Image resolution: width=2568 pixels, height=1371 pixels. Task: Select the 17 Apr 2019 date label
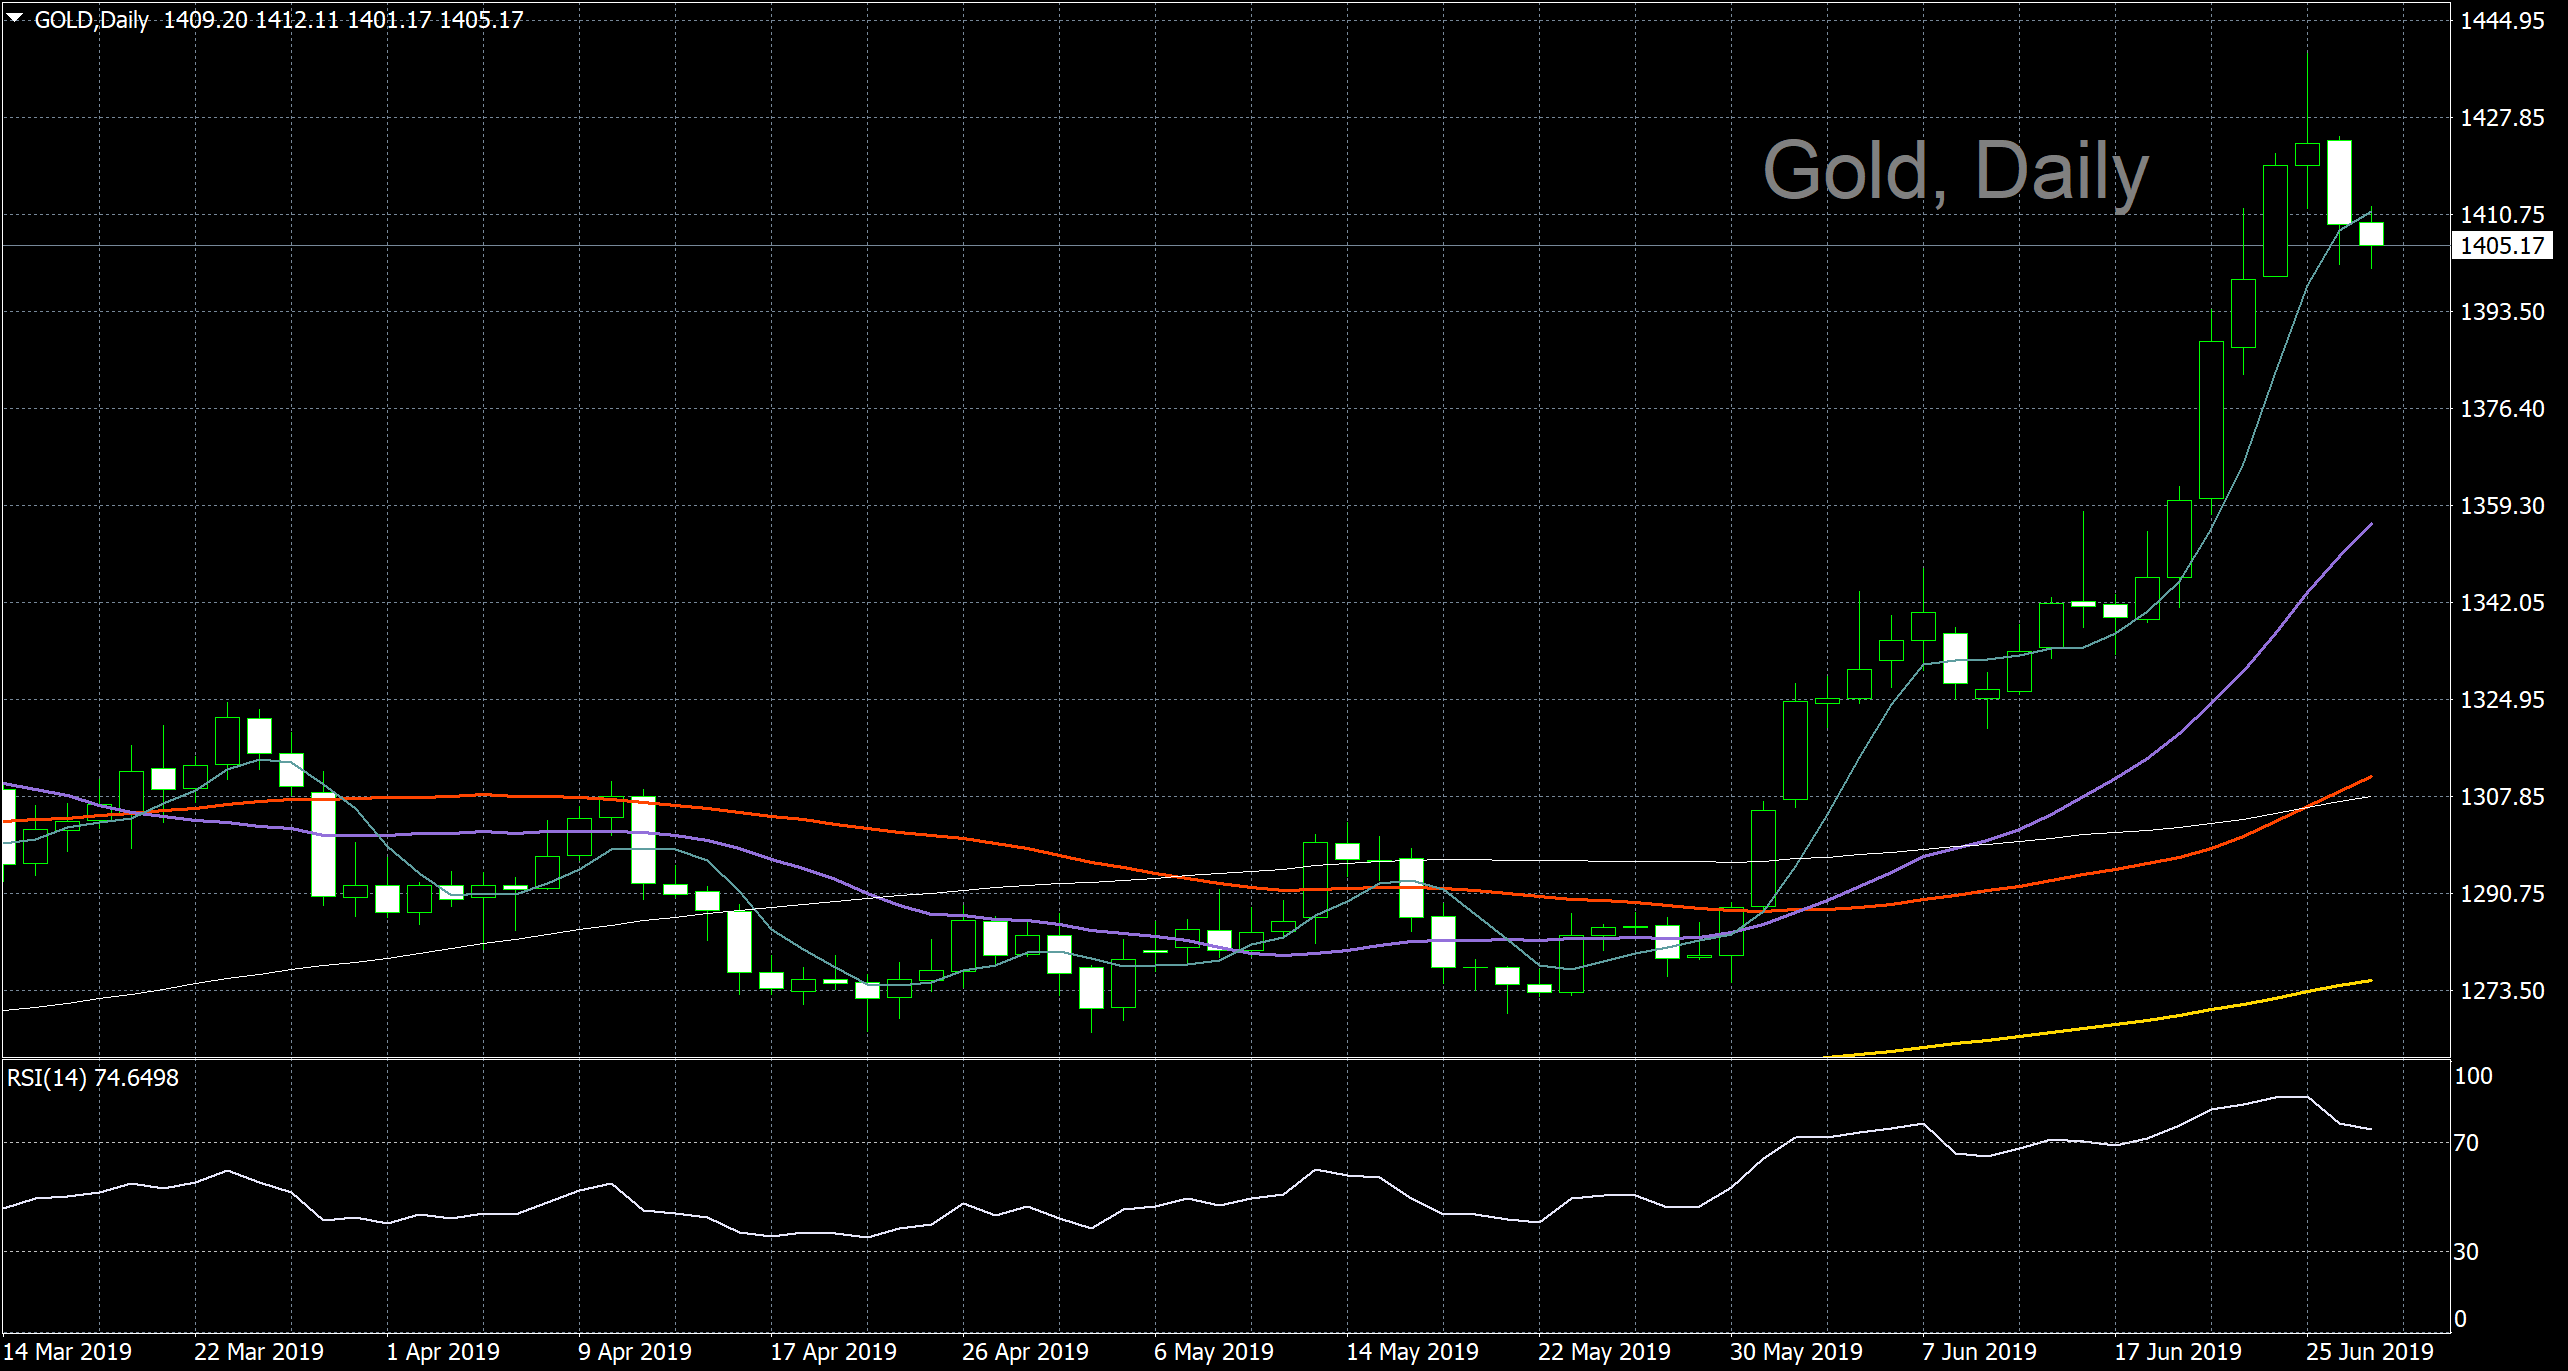[x=833, y=1352]
